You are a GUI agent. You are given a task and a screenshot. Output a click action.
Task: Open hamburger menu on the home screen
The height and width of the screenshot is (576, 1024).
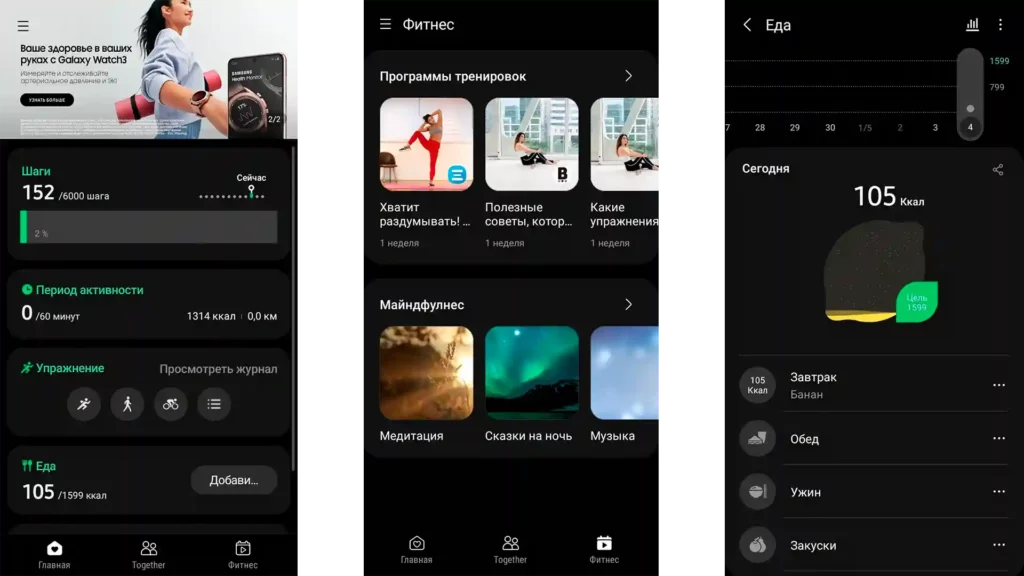coord(23,26)
